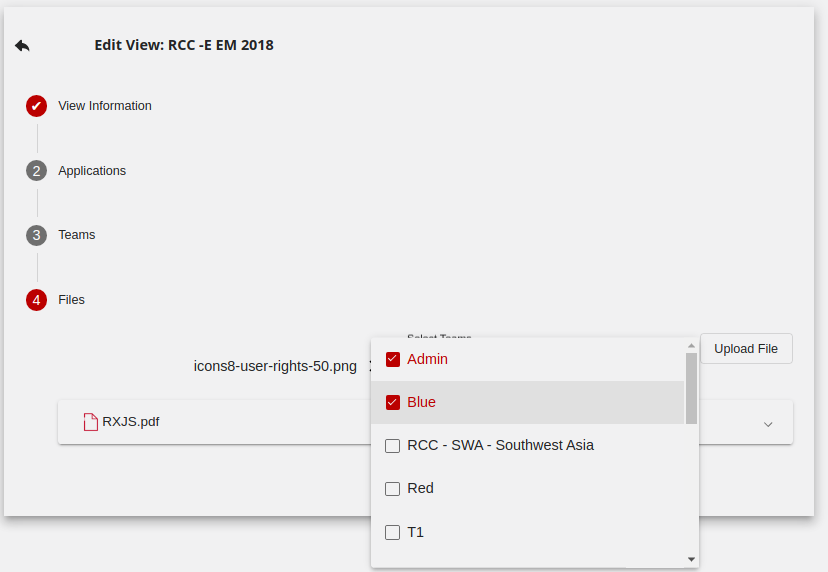
Task: Click the View Information checkmark step icon
Action: pos(37,106)
